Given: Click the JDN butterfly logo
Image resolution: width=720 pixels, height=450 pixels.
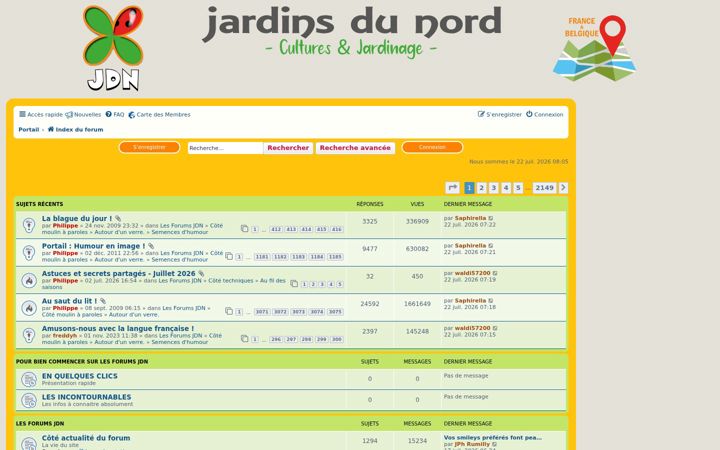Looking at the screenshot, I should coord(113,48).
